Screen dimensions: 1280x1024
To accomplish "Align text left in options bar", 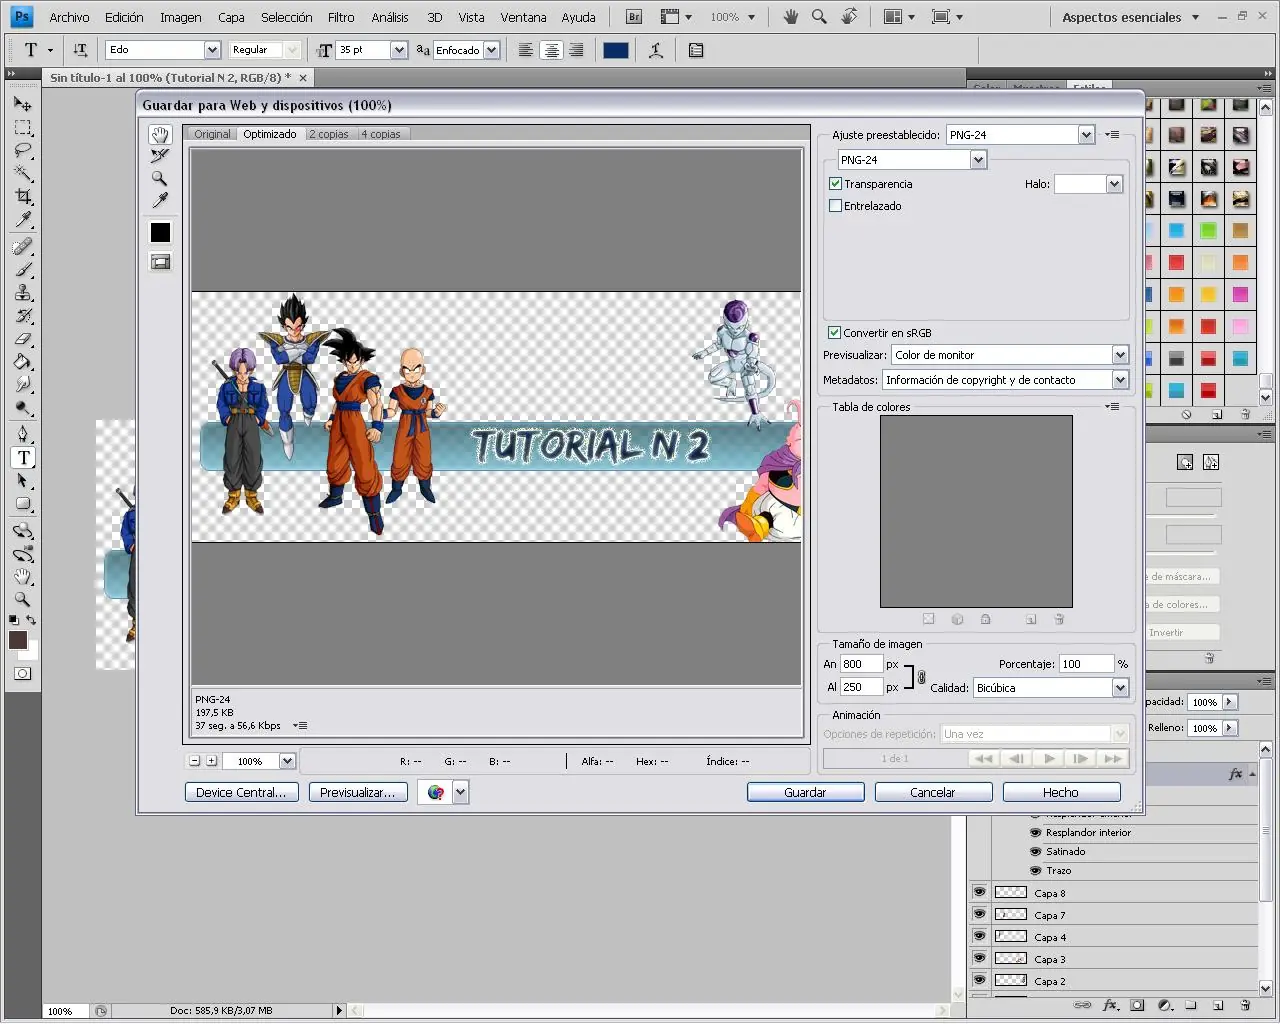I will point(525,50).
